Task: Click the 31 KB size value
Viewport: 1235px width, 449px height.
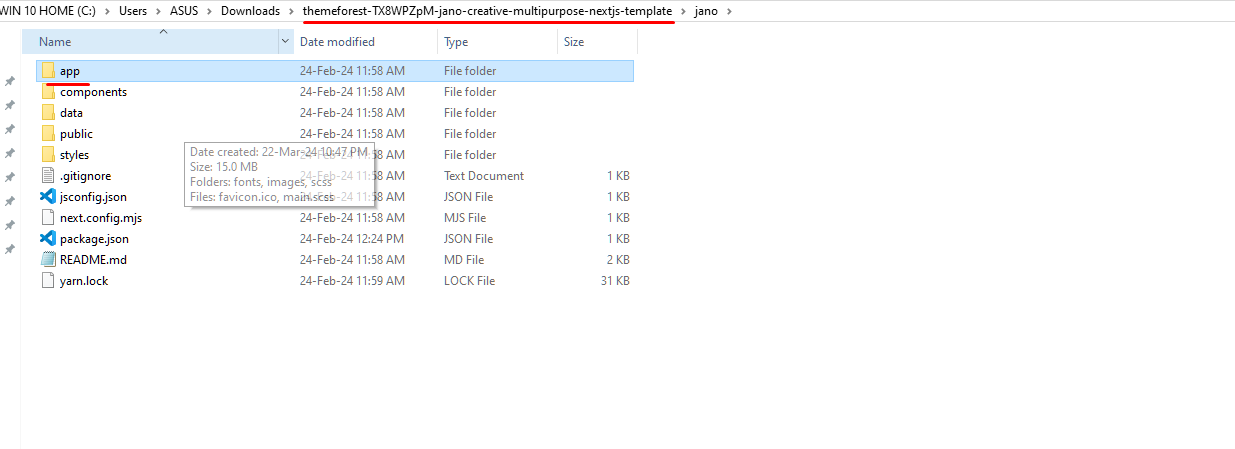Action: click(x=614, y=281)
